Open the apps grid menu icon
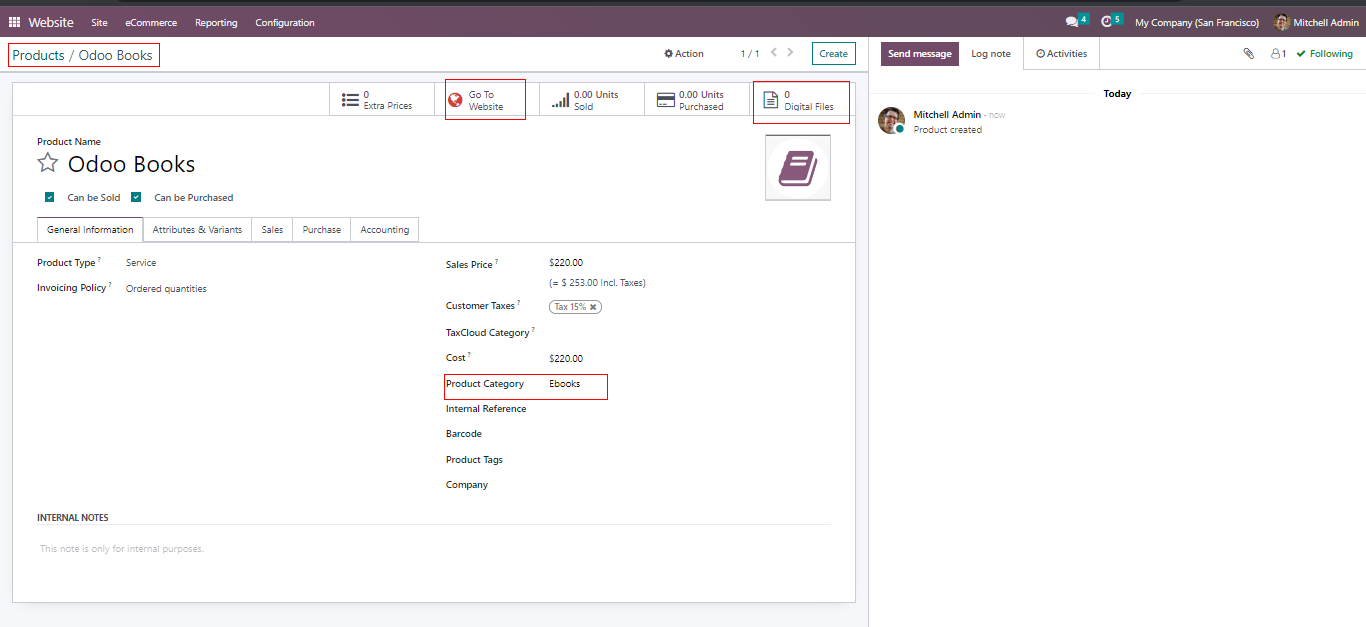Viewport: 1366px width, 627px height. pyautogui.click(x=14, y=22)
